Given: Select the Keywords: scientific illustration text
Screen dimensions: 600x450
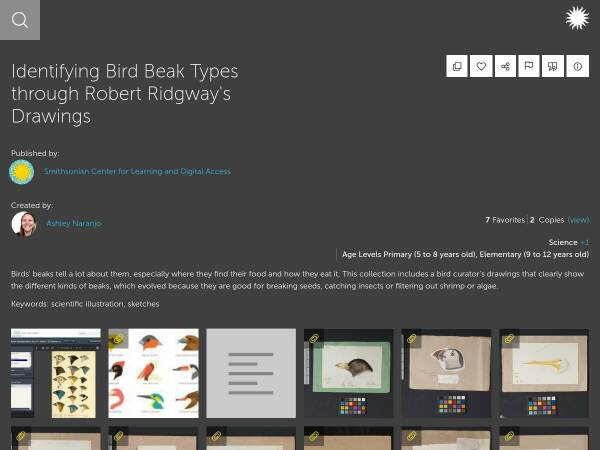Looking at the screenshot, I should (85, 304).
